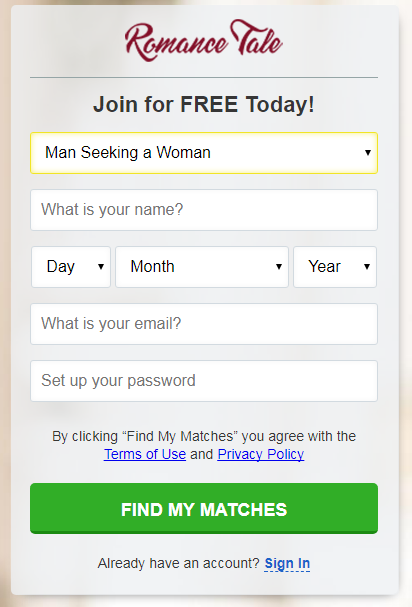Follow the Sign In link
Image resolution: width=412 pixels, height=607 pixels.
point(287,564)
